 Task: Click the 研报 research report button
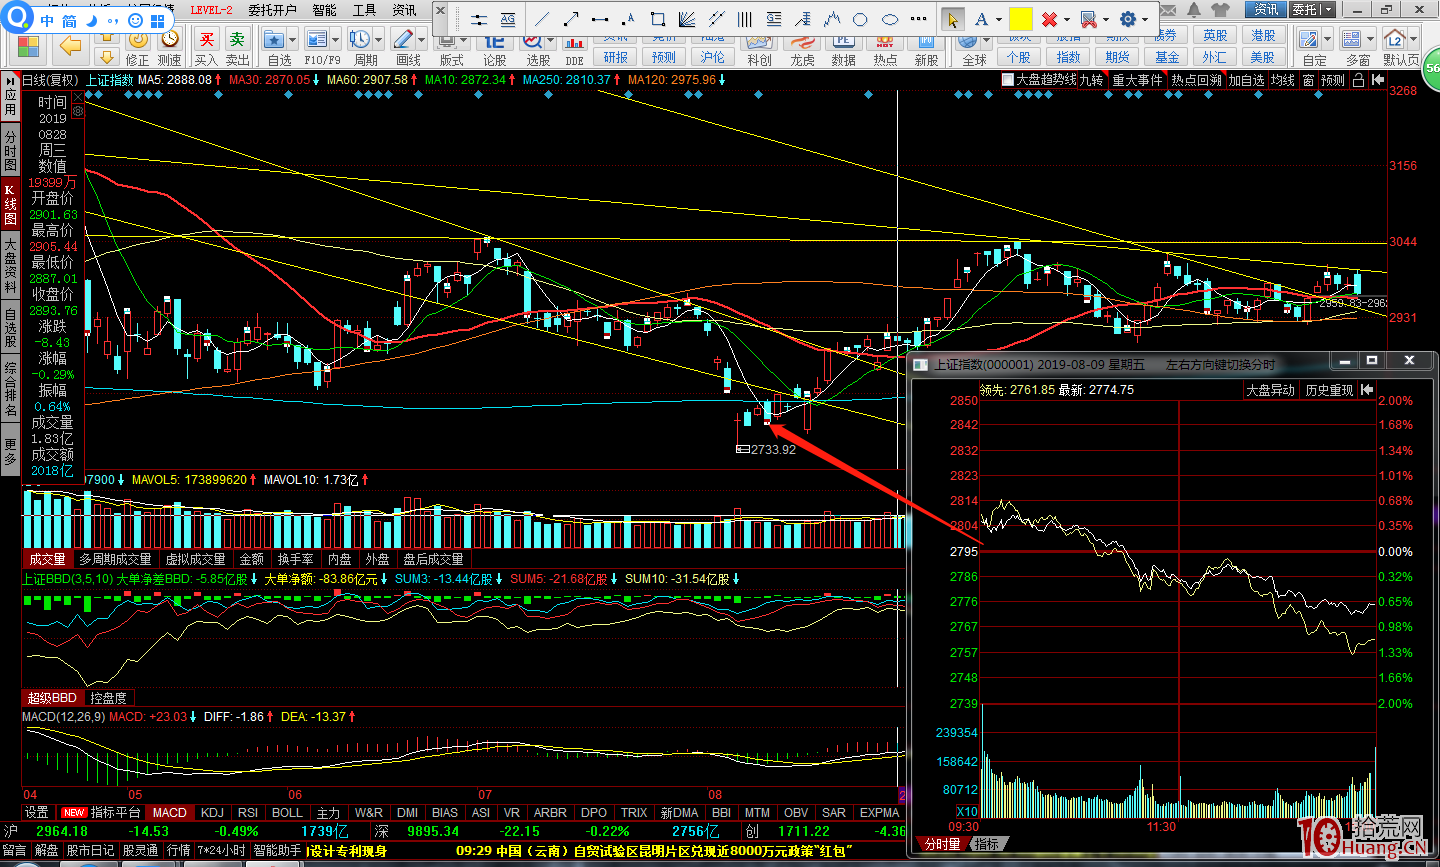(x=616, y=57)
